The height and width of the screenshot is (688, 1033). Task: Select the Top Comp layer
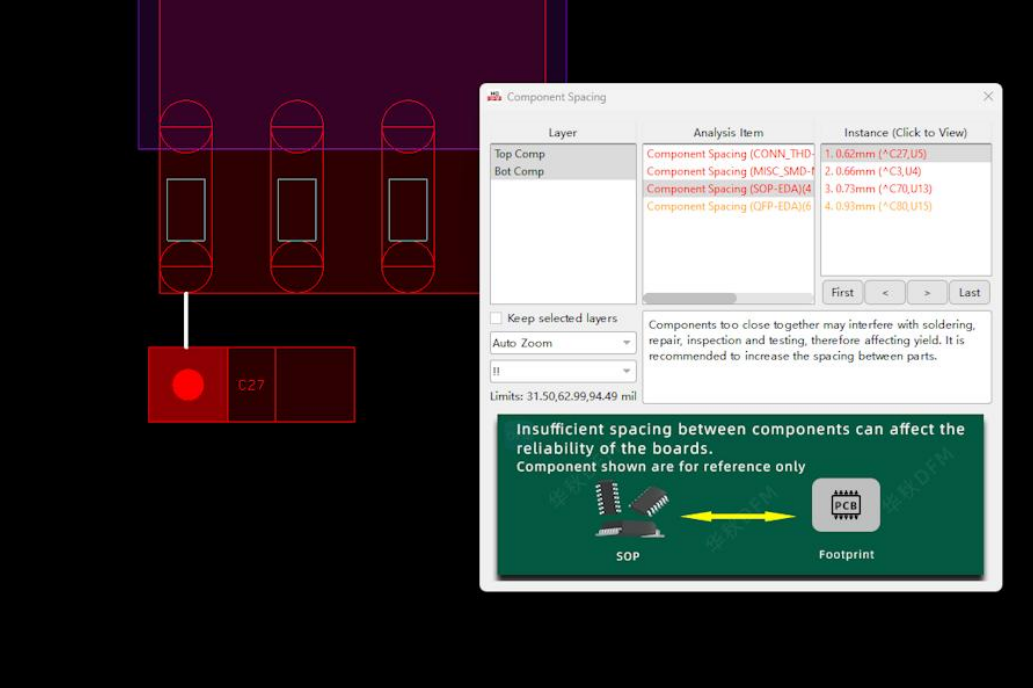(520, 154)
